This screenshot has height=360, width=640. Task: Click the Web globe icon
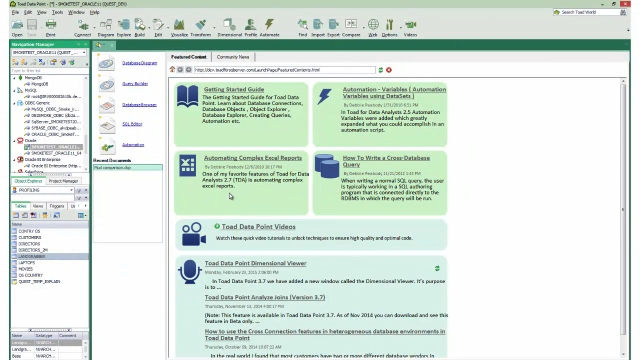click(373, 25)
